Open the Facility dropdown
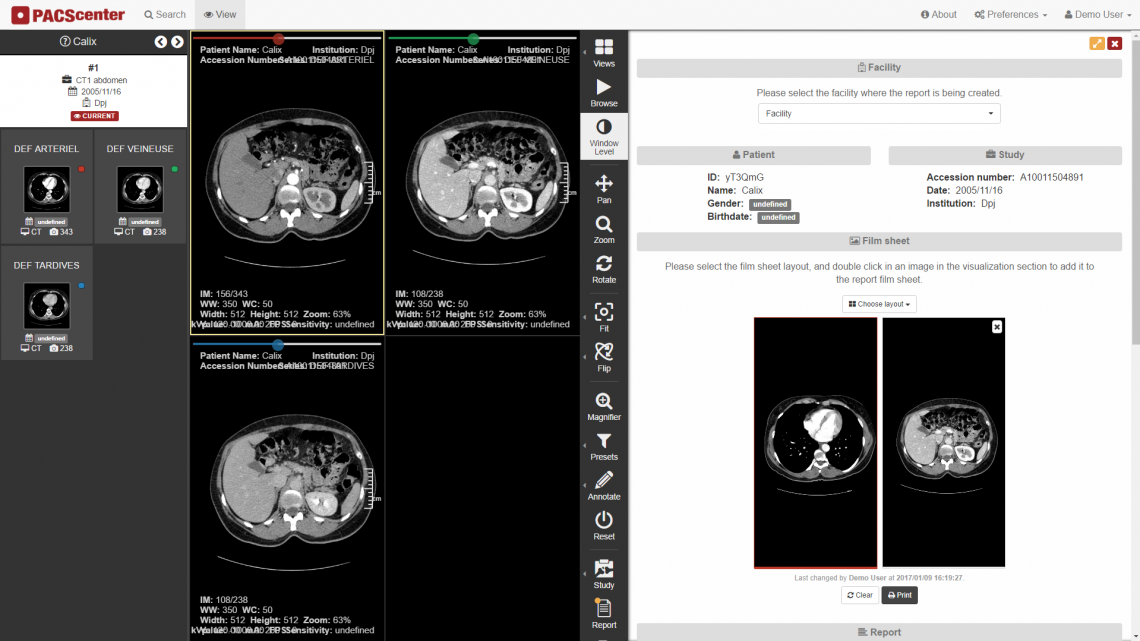1140x641 pixels. (879, 113)
